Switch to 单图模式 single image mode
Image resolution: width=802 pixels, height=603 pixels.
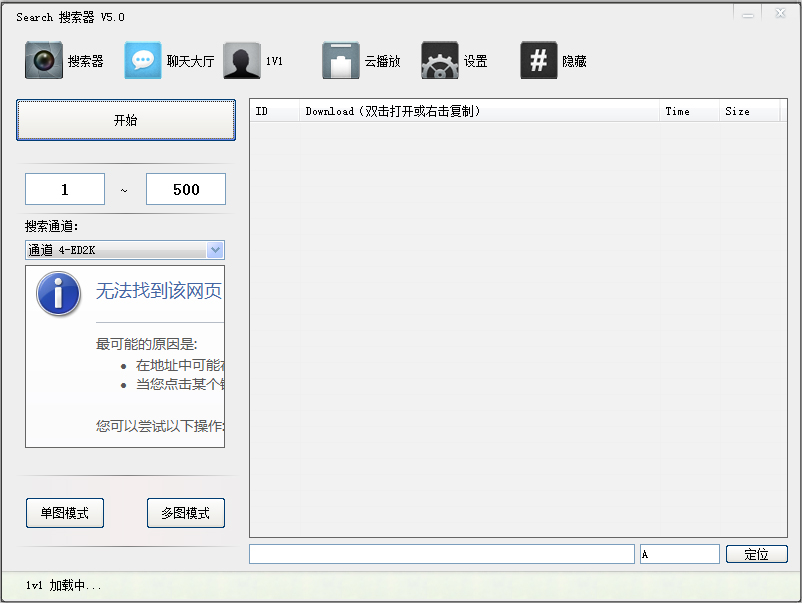pyautogui.click(x=65, y=513)
